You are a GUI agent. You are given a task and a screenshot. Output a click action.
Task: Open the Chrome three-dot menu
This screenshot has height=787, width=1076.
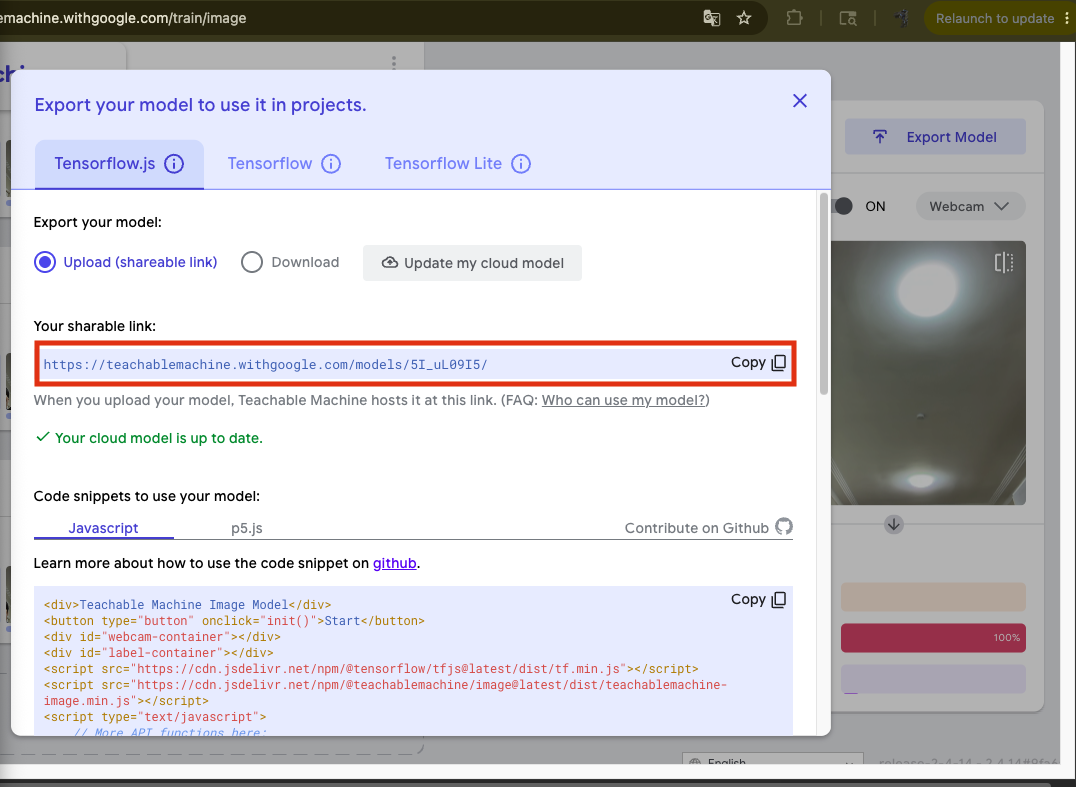1066,19
